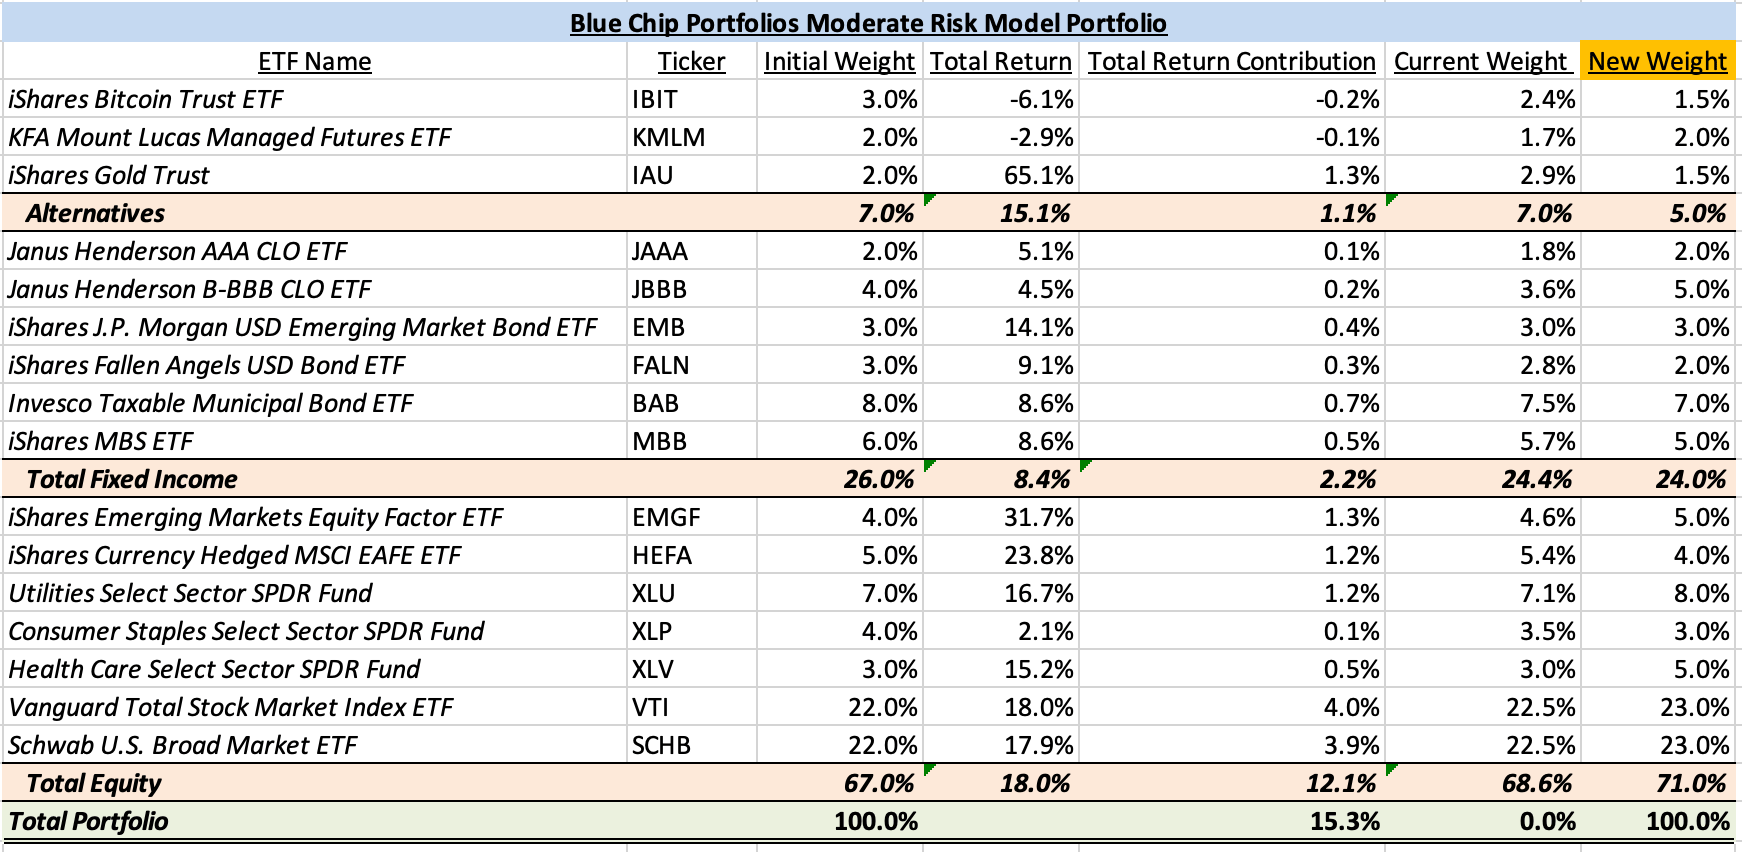Image resolution: width=1742 pixels, height=852 pixels.
Task: Select the SCHB ticker cell
Action: [691, 745]
